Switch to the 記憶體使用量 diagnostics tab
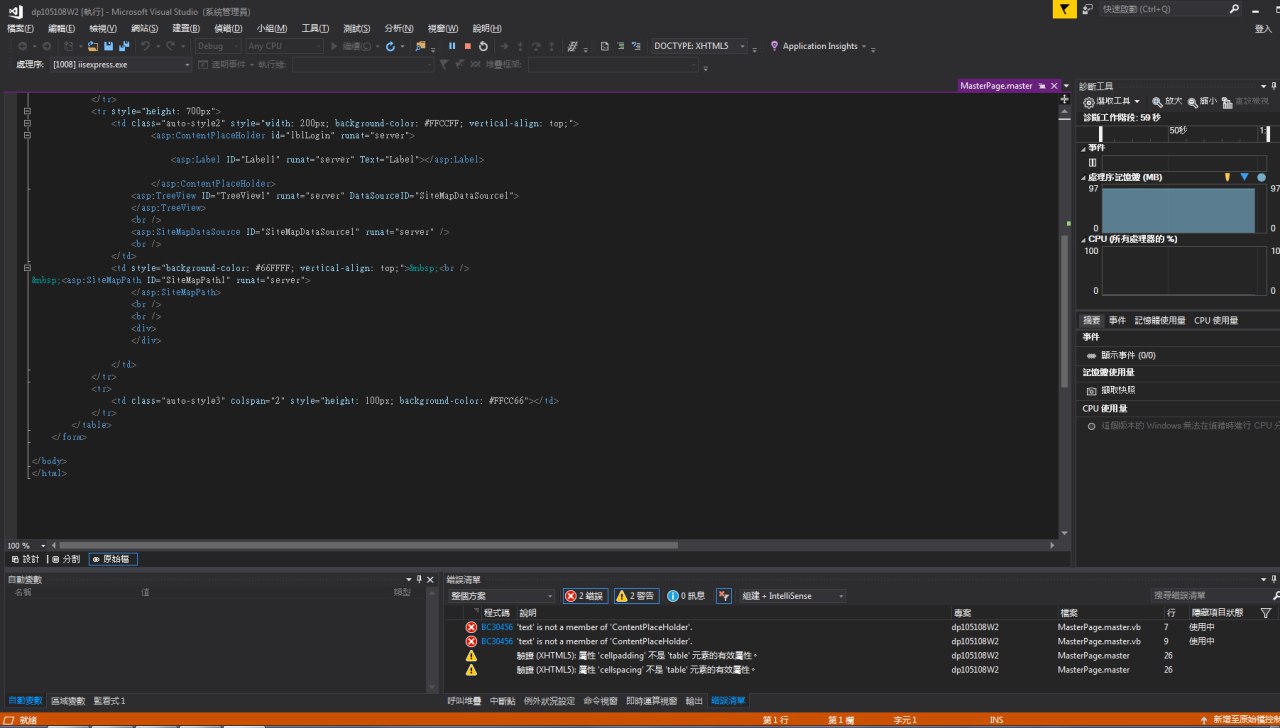This screenshot has width=1280, height=728. pos(1160,320)
